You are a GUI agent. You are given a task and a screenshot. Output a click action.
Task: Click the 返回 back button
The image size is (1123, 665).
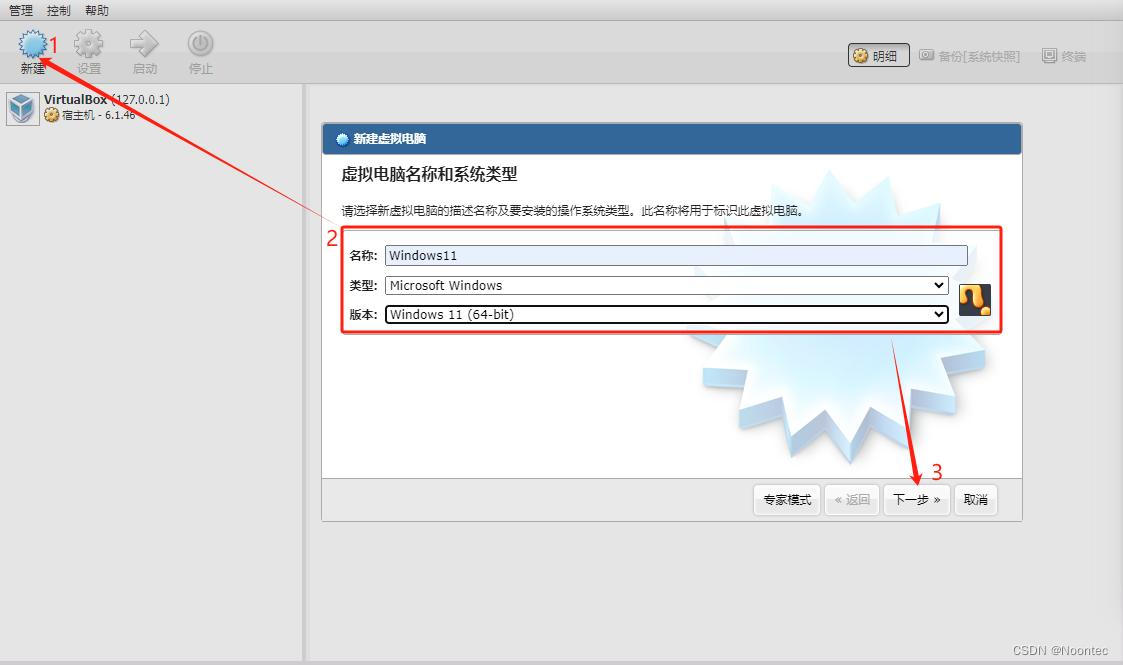[x=852, y=500]
